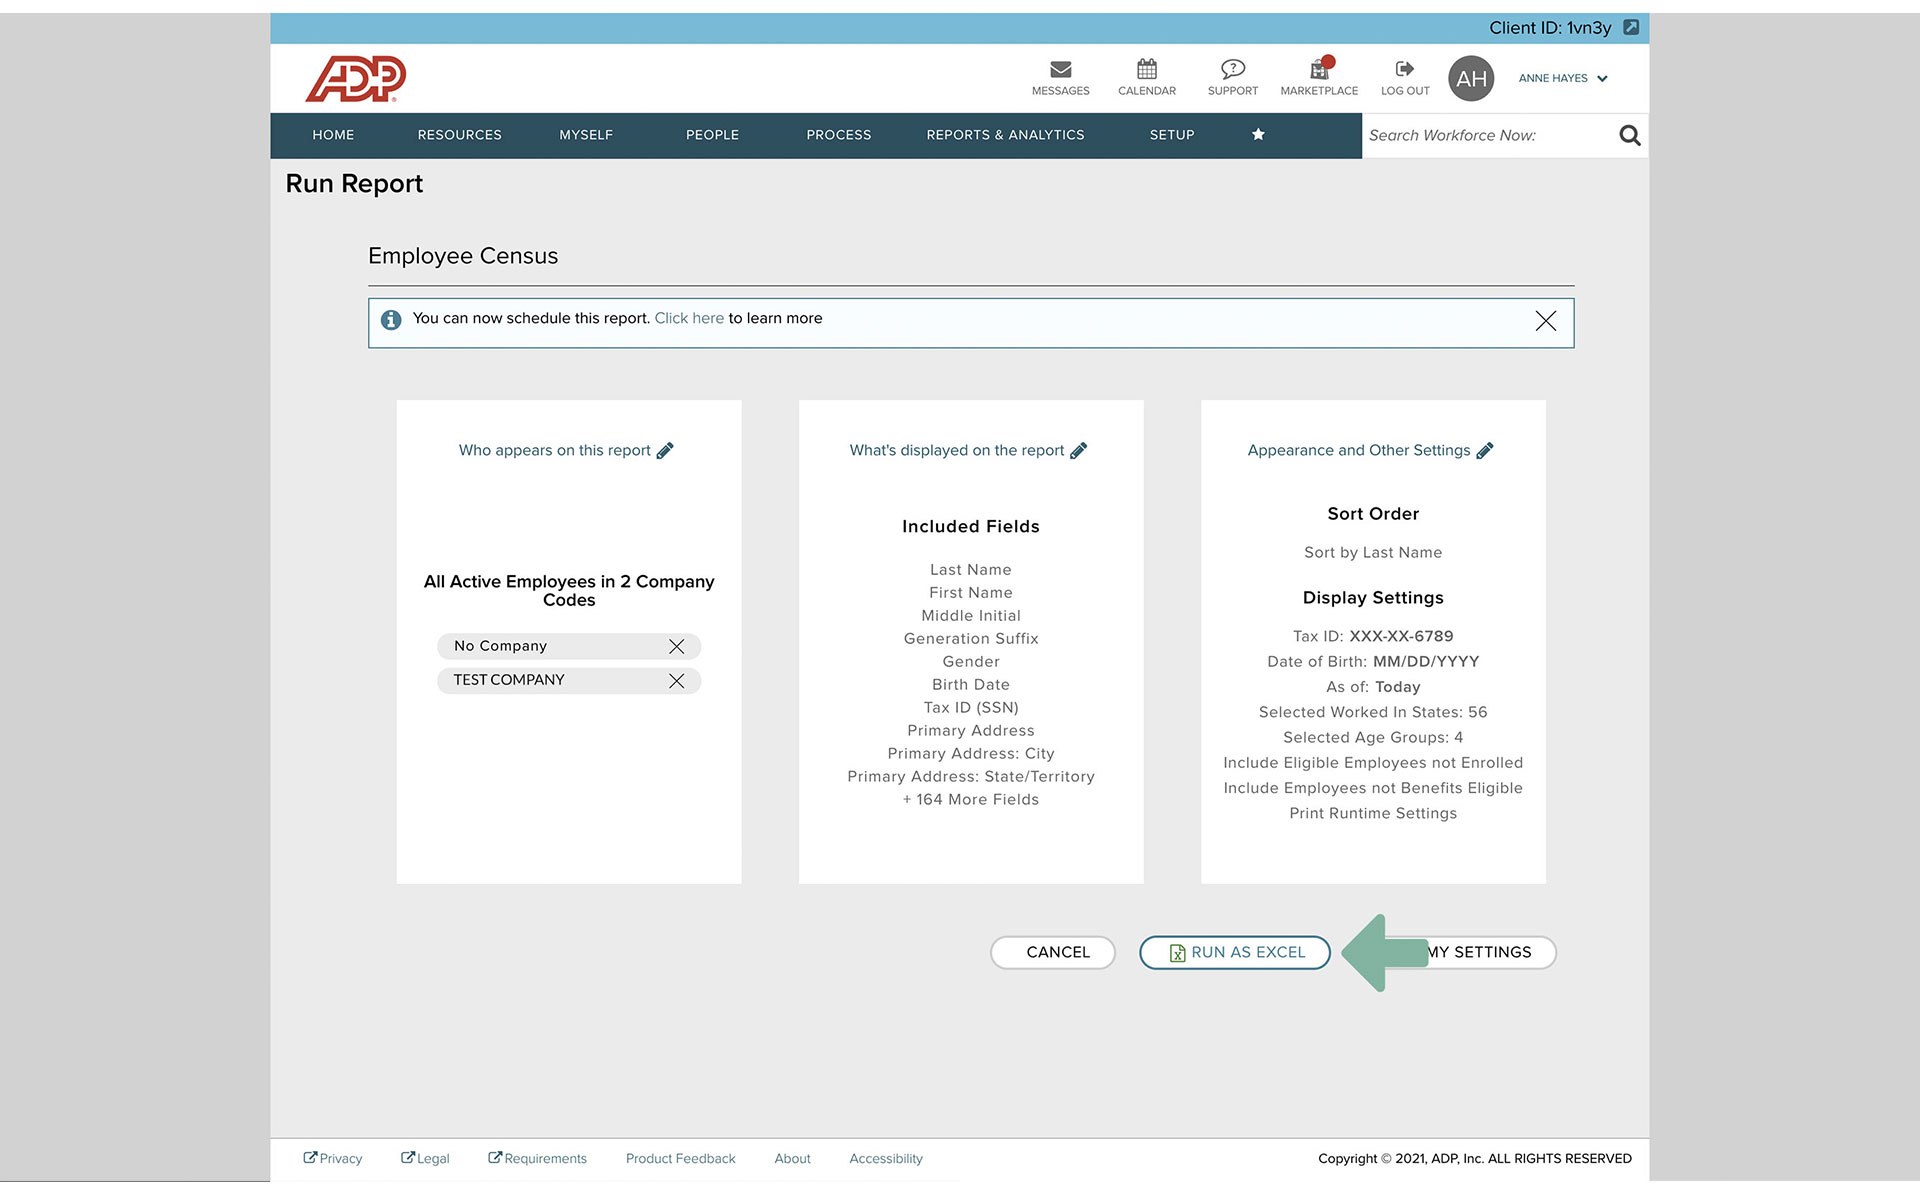Open the Privacy footer link
1920x1195 pixels.
pyautogui.click(x=333, y=1158)
